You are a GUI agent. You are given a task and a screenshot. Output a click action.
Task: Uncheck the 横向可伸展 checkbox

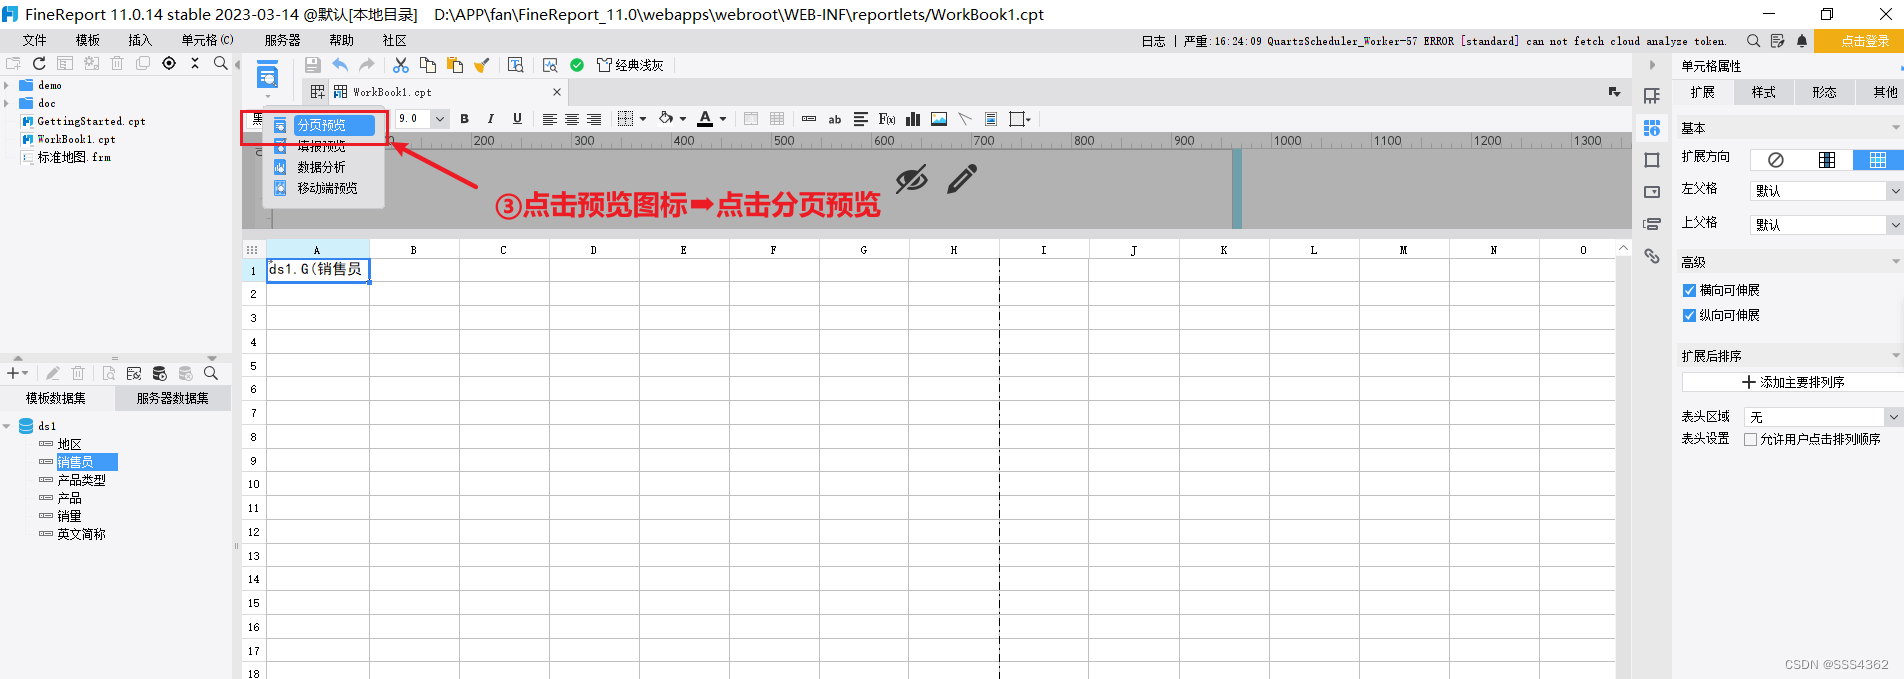pyautogui.click(x=1689, y=291)
